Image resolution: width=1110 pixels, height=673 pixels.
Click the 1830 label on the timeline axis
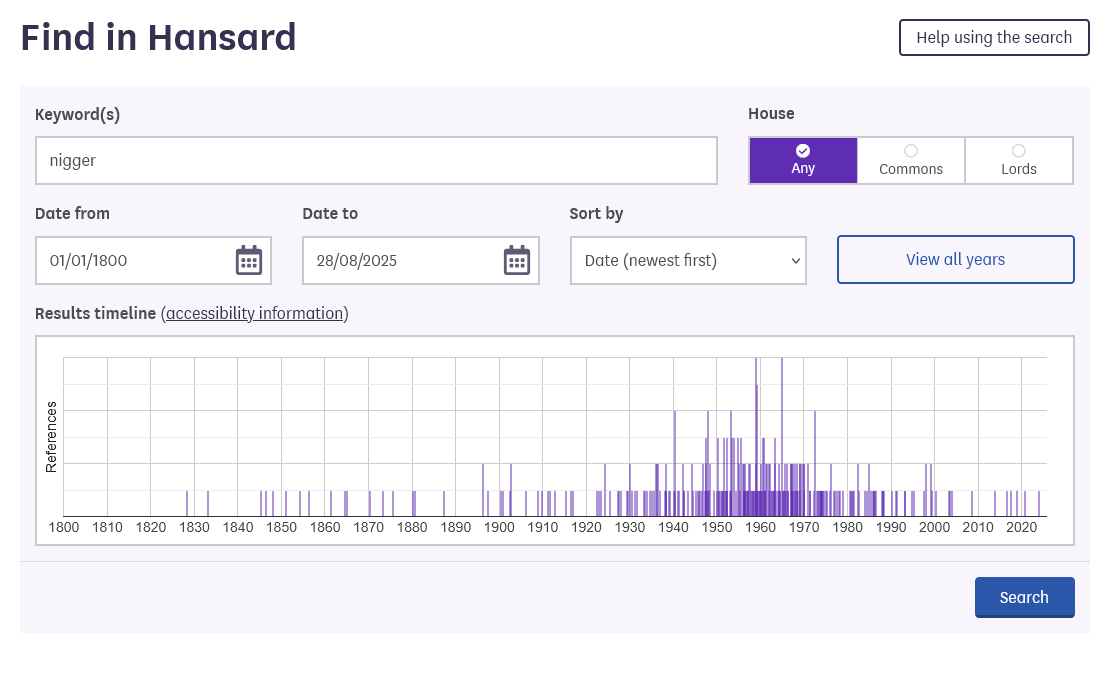[x=194, y=527]
